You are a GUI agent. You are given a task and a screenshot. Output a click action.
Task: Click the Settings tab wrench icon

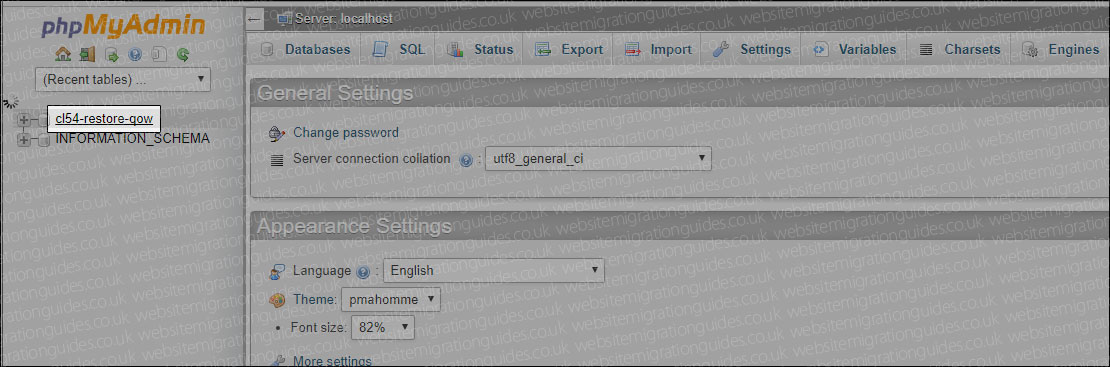click(x=721, y=50)
